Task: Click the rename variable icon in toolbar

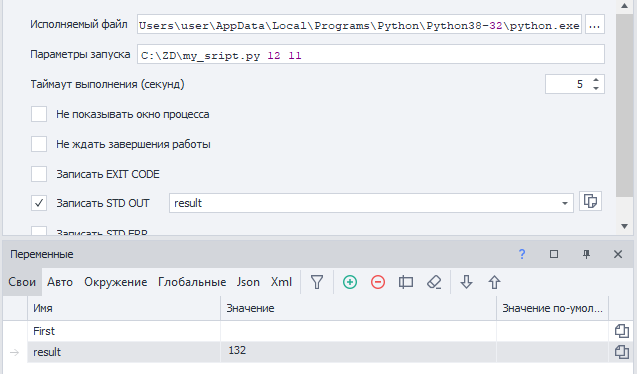Action: tap(406, 282)
